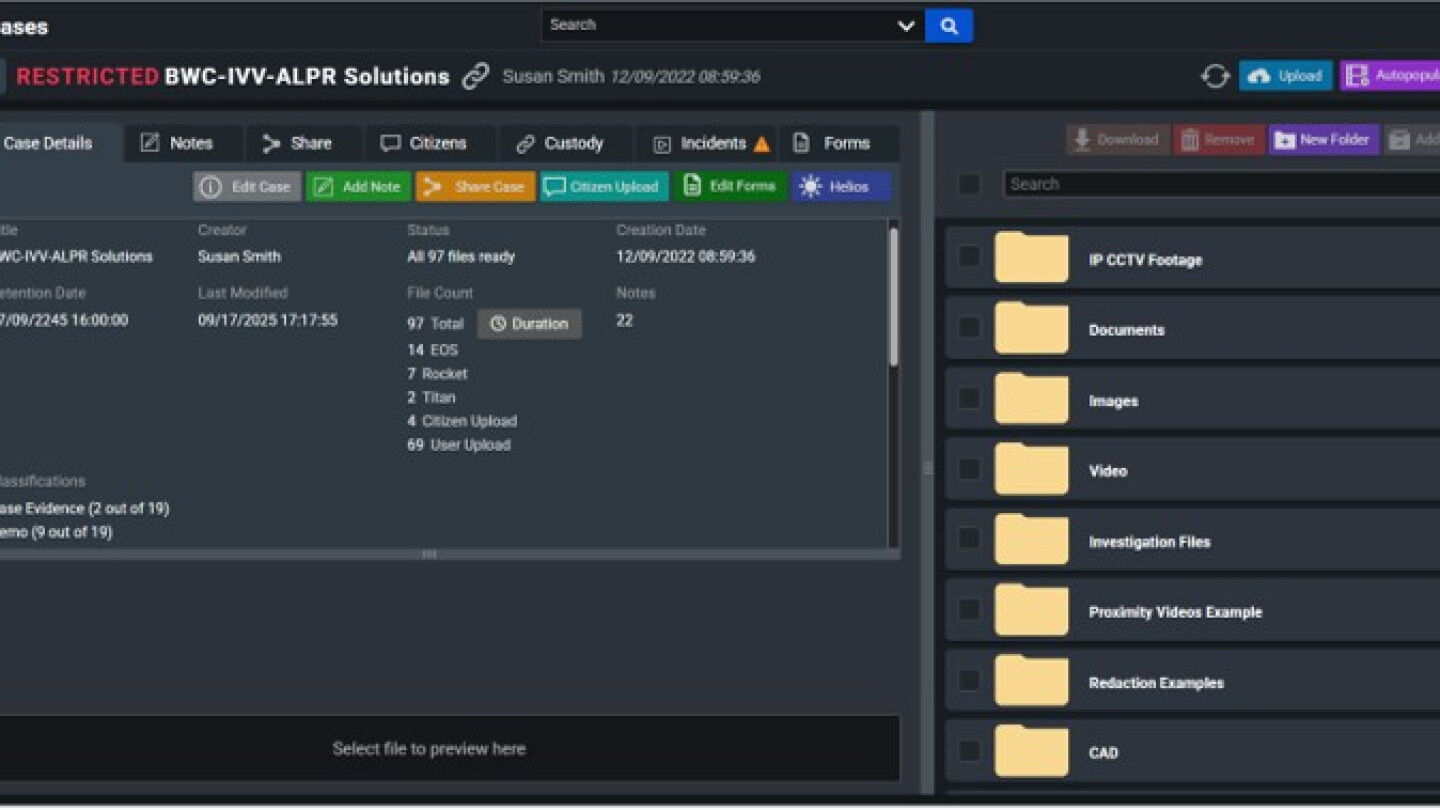Check the IP CCTV Footage folder checkbox
Viewport: 1440px width, 810px height.
coord(969,257)
